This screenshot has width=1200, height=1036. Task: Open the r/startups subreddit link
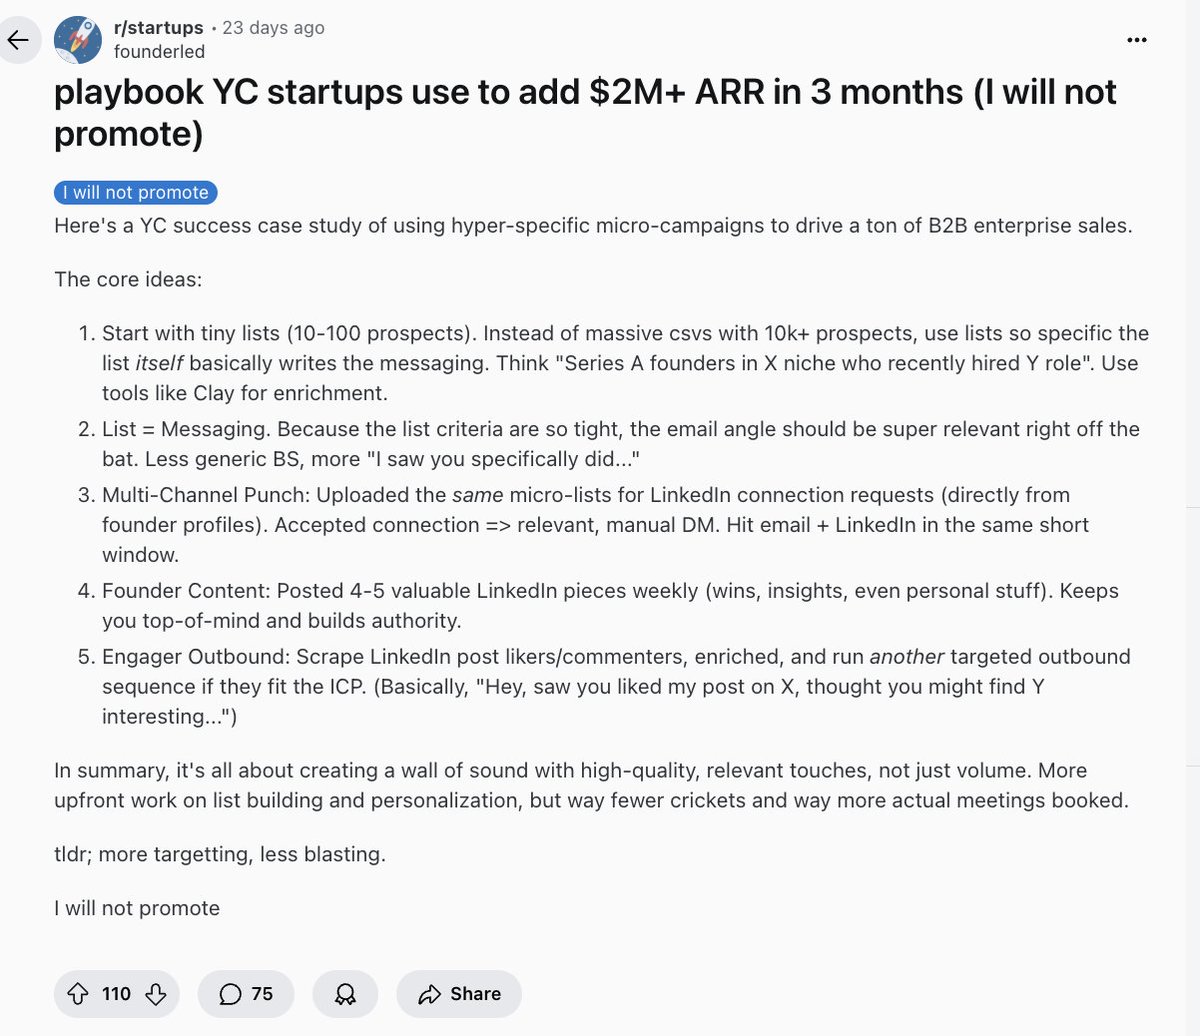click(x=158, y=28)
